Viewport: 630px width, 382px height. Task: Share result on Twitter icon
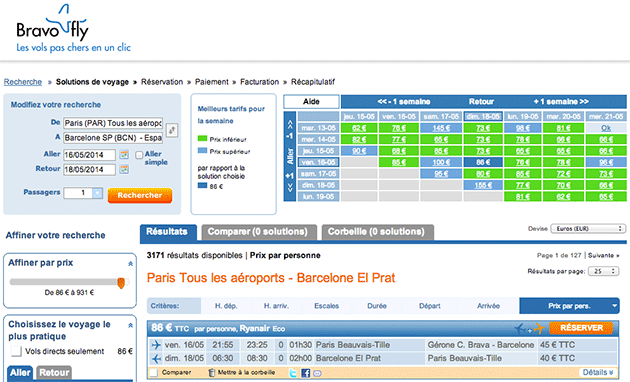tap(293, 373)
